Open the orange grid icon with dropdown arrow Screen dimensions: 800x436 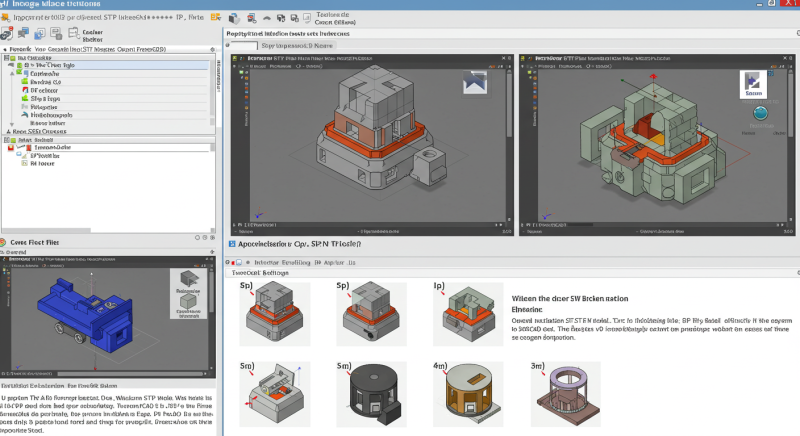(216, 17)
